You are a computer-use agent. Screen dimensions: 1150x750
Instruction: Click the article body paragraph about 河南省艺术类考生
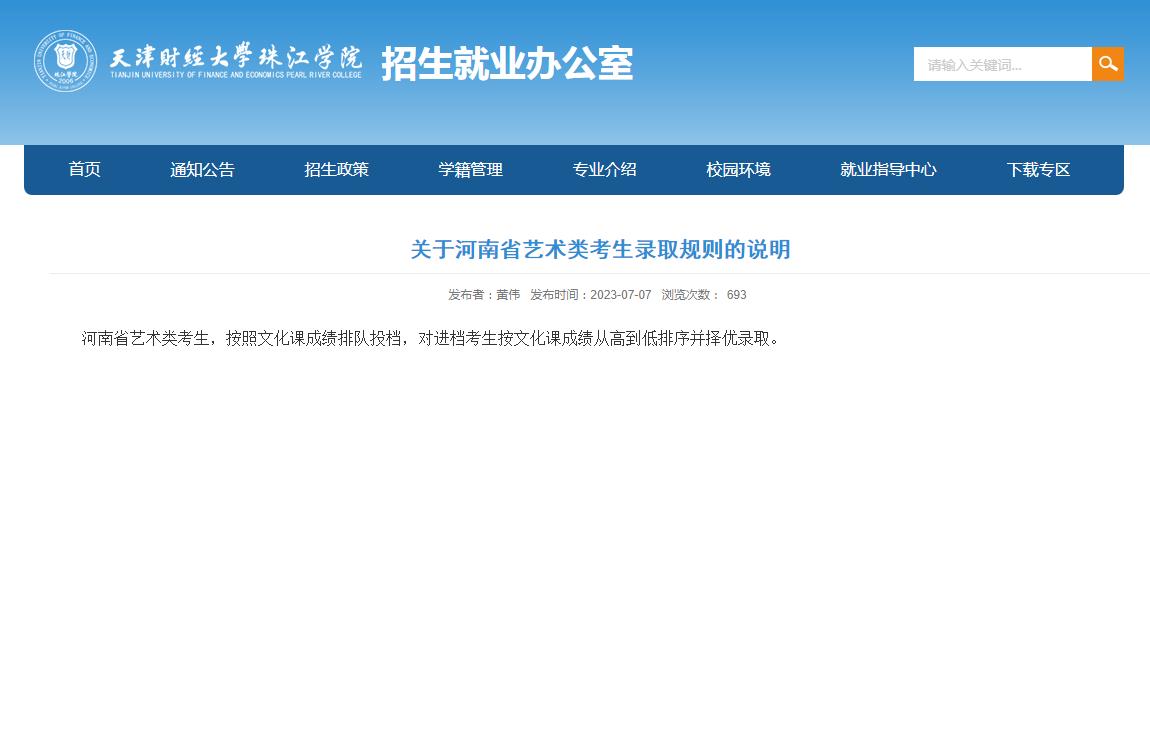(x=431, y=338)
